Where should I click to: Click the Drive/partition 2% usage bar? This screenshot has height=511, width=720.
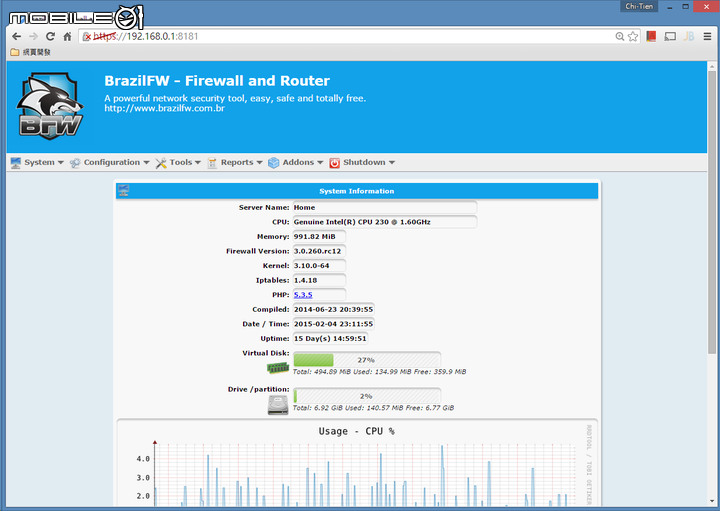[366, 396]
